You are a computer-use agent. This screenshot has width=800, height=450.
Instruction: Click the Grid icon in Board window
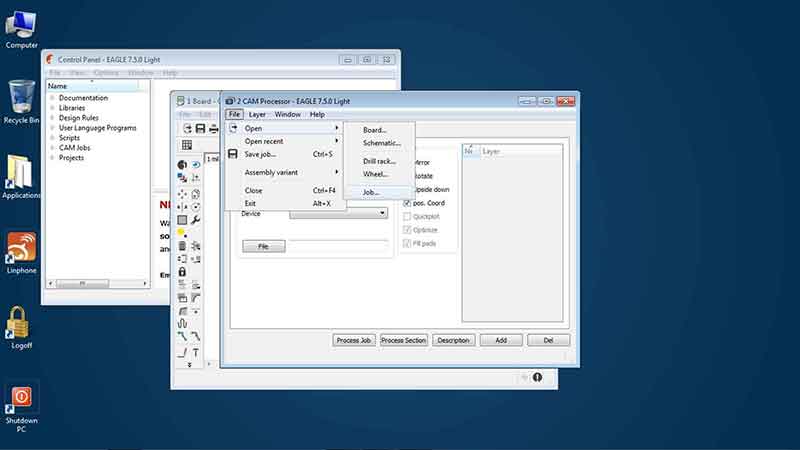[x=187, y=145]
